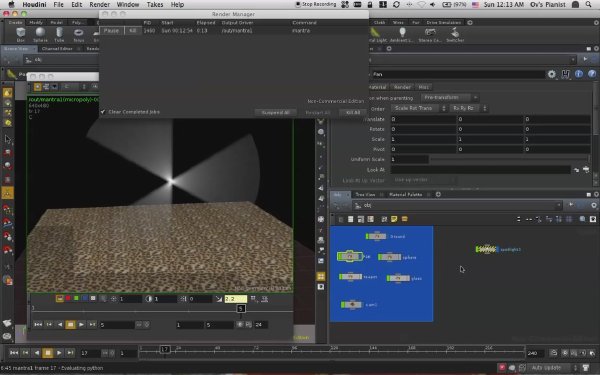Create a Sphere from the shelf
The image size is (600, 375).
[40, 34]
